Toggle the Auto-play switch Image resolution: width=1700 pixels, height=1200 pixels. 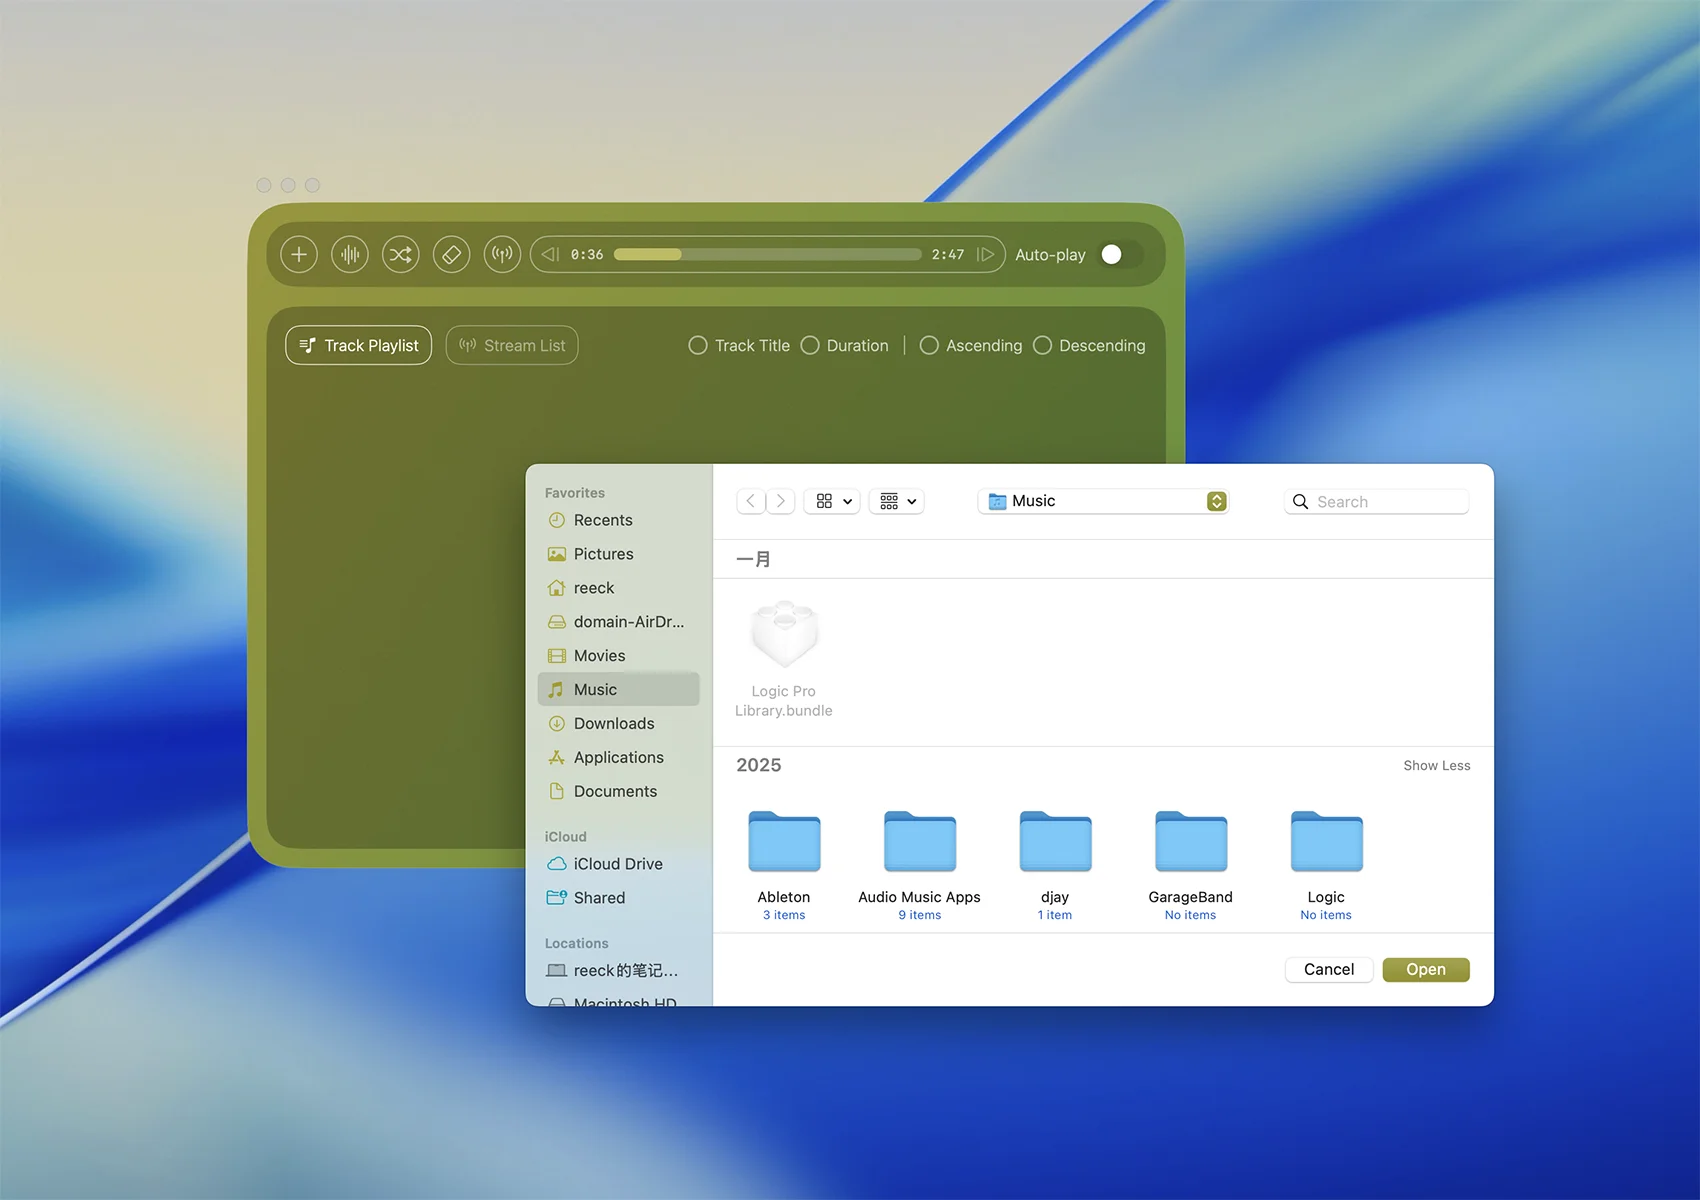[x=1119, y=254]
